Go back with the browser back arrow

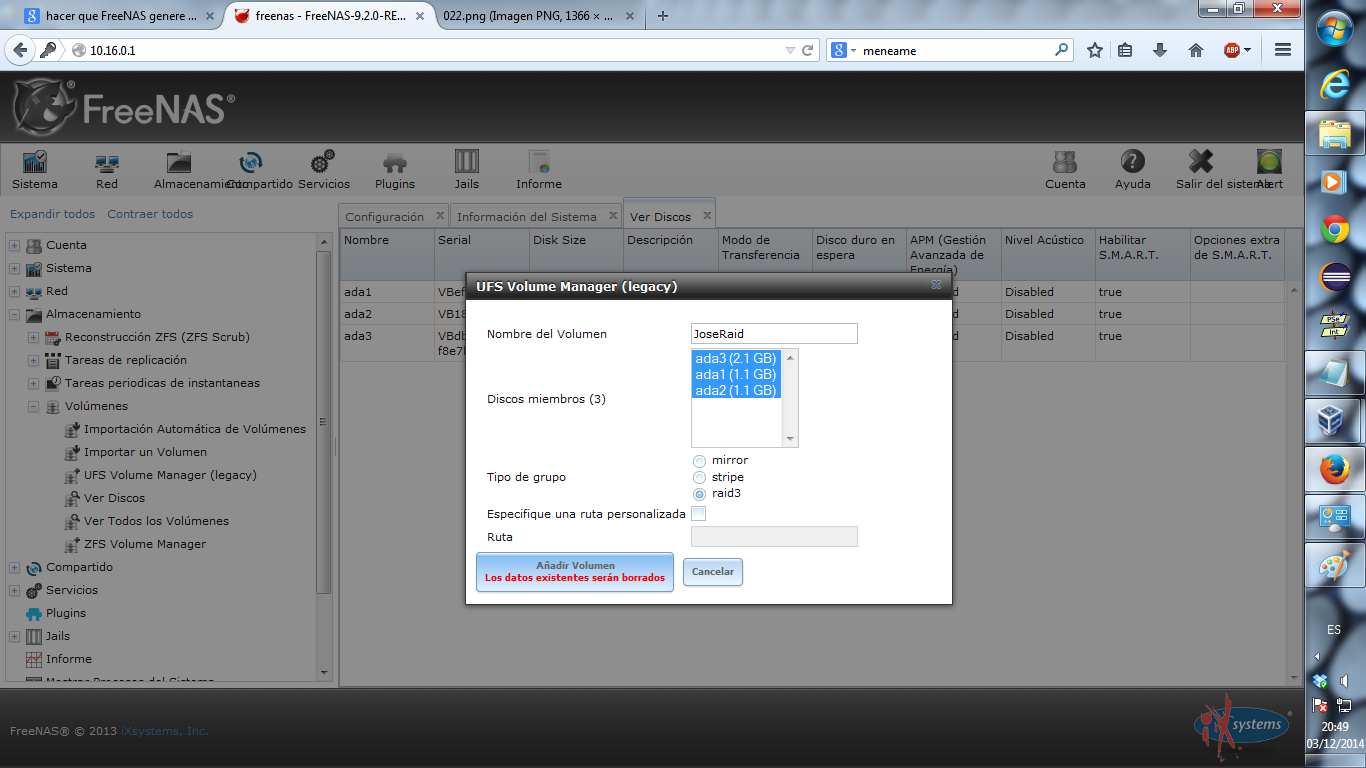pos(20,50)
